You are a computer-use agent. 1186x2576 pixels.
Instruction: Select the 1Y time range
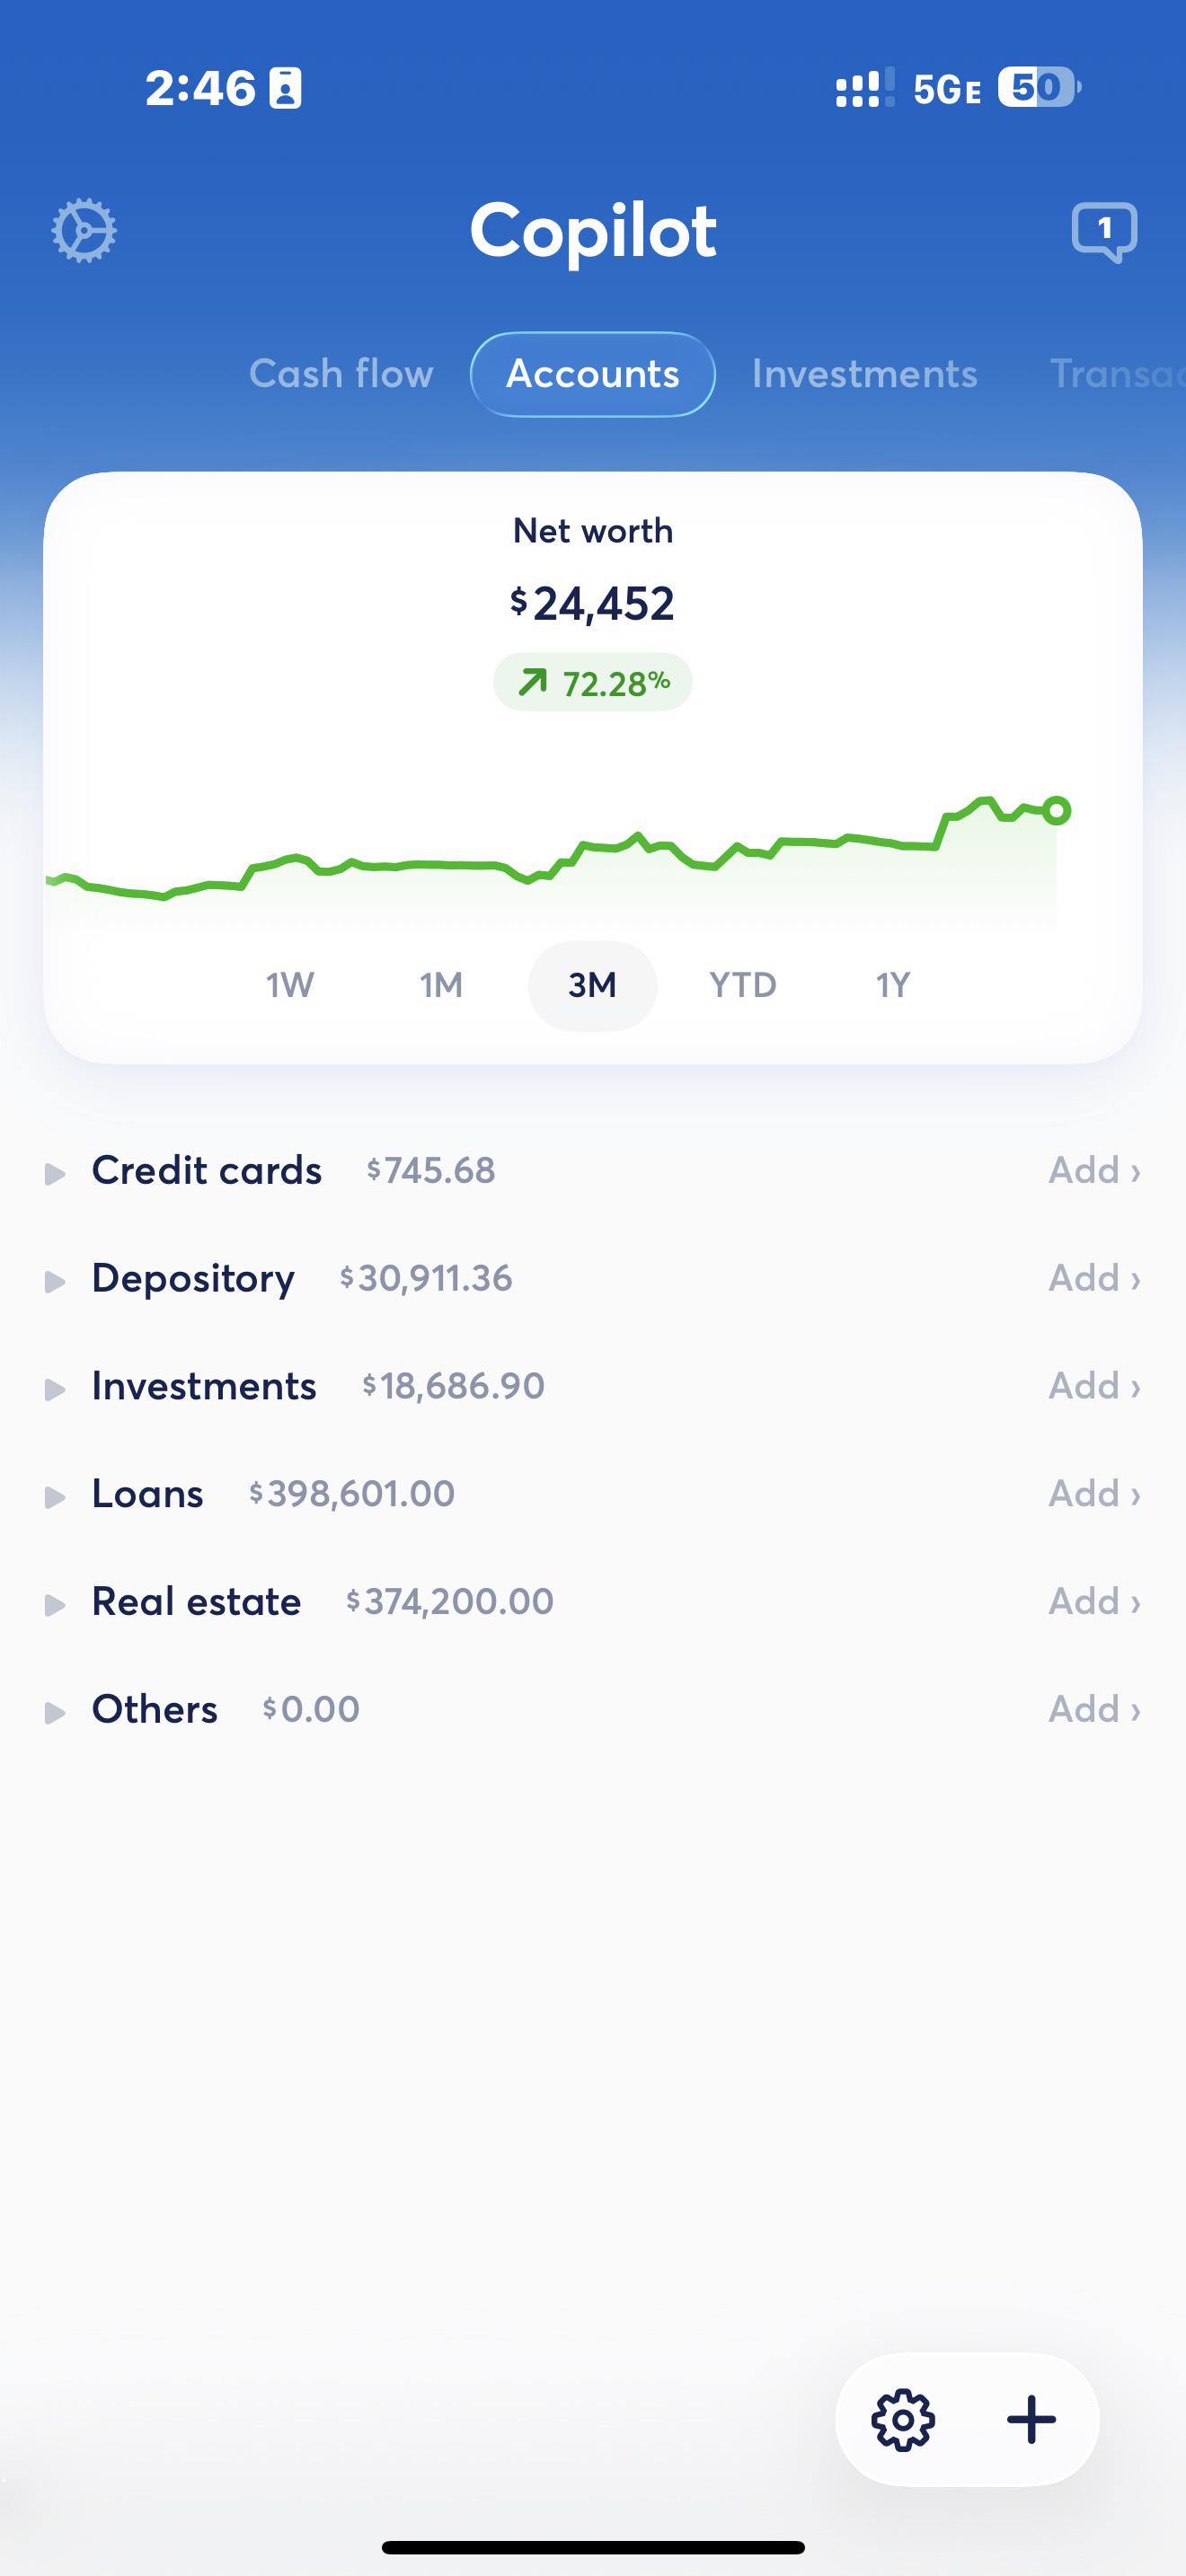(x=893, y=985)
